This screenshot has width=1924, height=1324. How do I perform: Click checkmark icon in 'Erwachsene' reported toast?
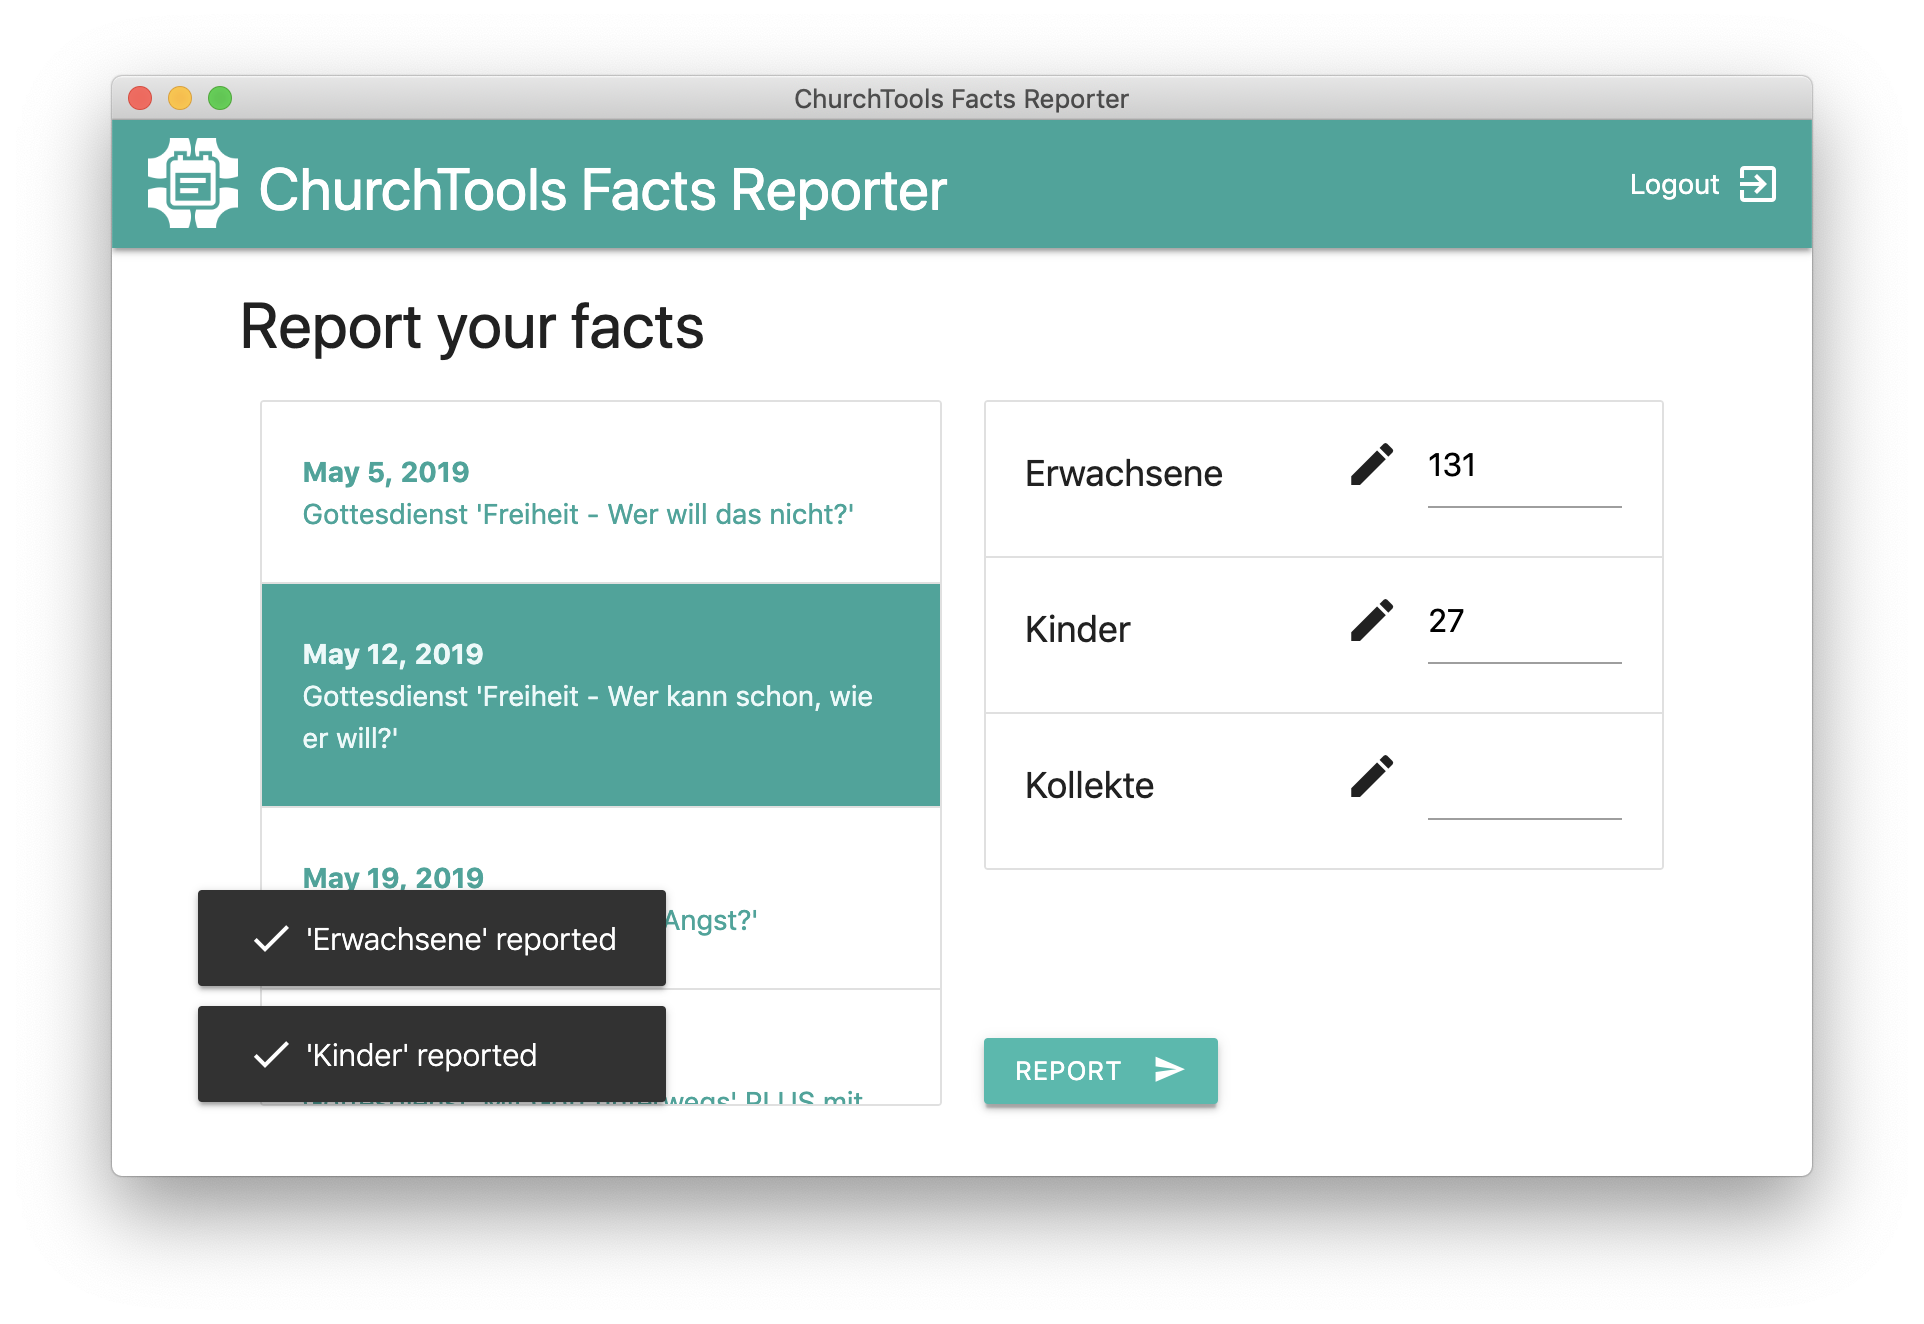pos(271,939)
